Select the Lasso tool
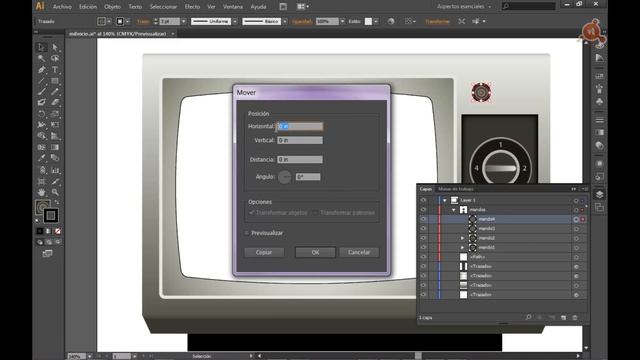Viewport: 640px width, 360px height. pos(55,58)
